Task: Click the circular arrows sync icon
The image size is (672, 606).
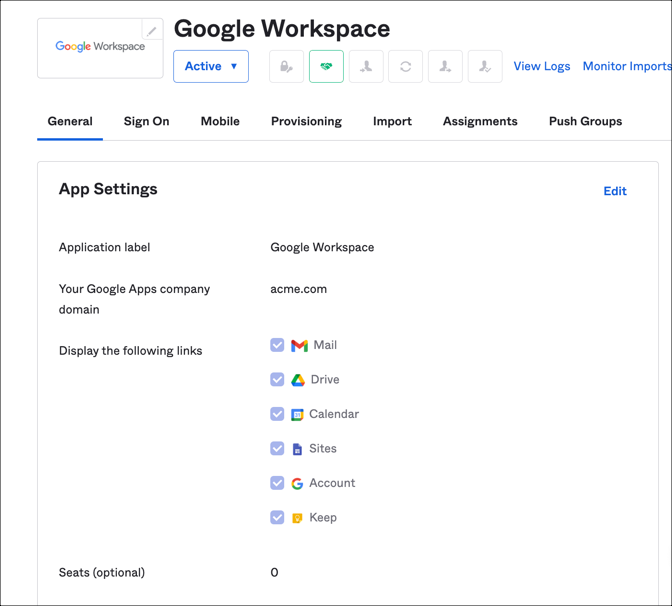Action: (405, 67)
